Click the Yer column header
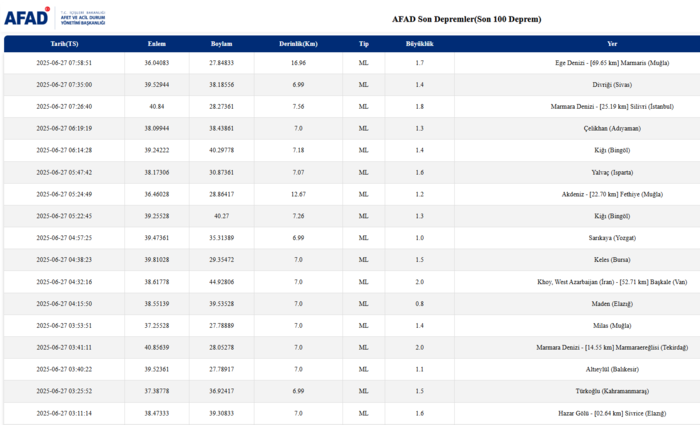Screen dimensions: 700x425 (612, 44)
